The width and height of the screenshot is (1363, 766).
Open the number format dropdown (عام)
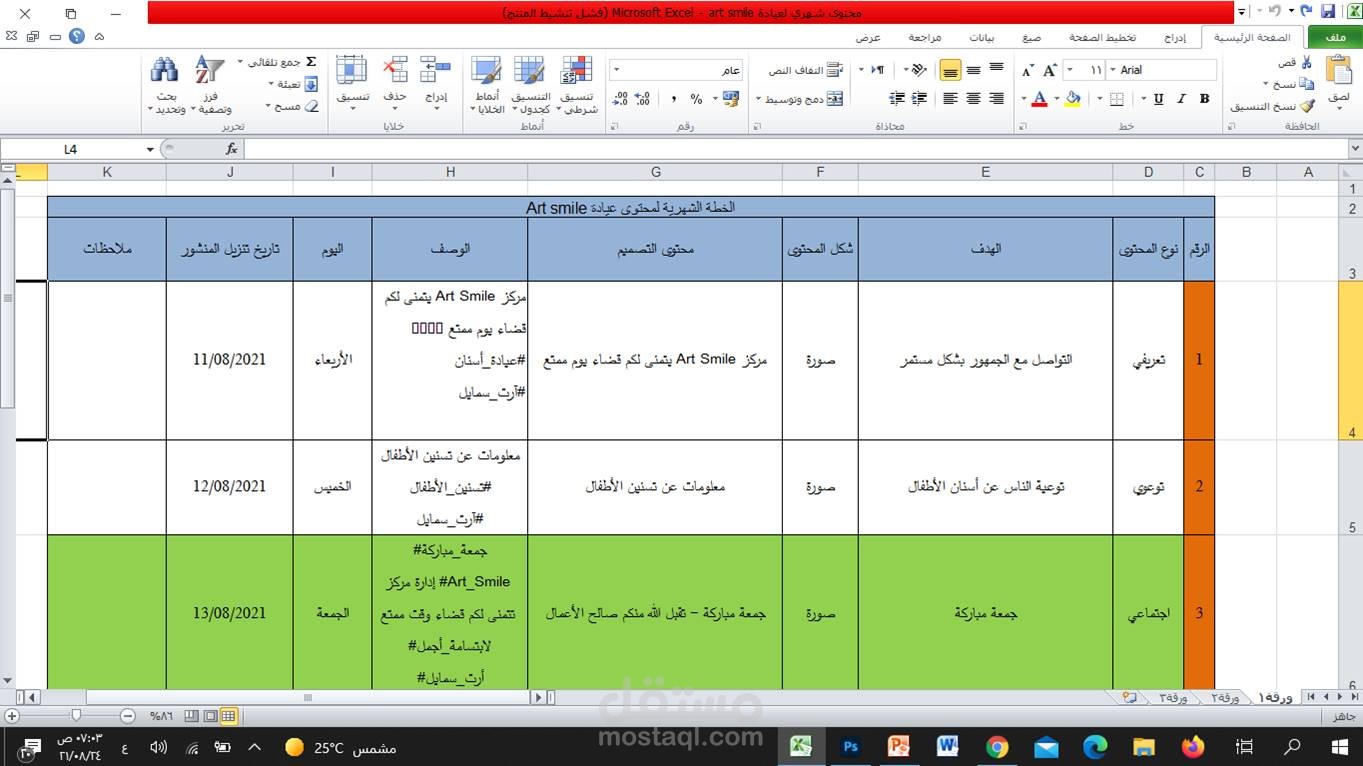pyautogui.click(x=615, y=70)
